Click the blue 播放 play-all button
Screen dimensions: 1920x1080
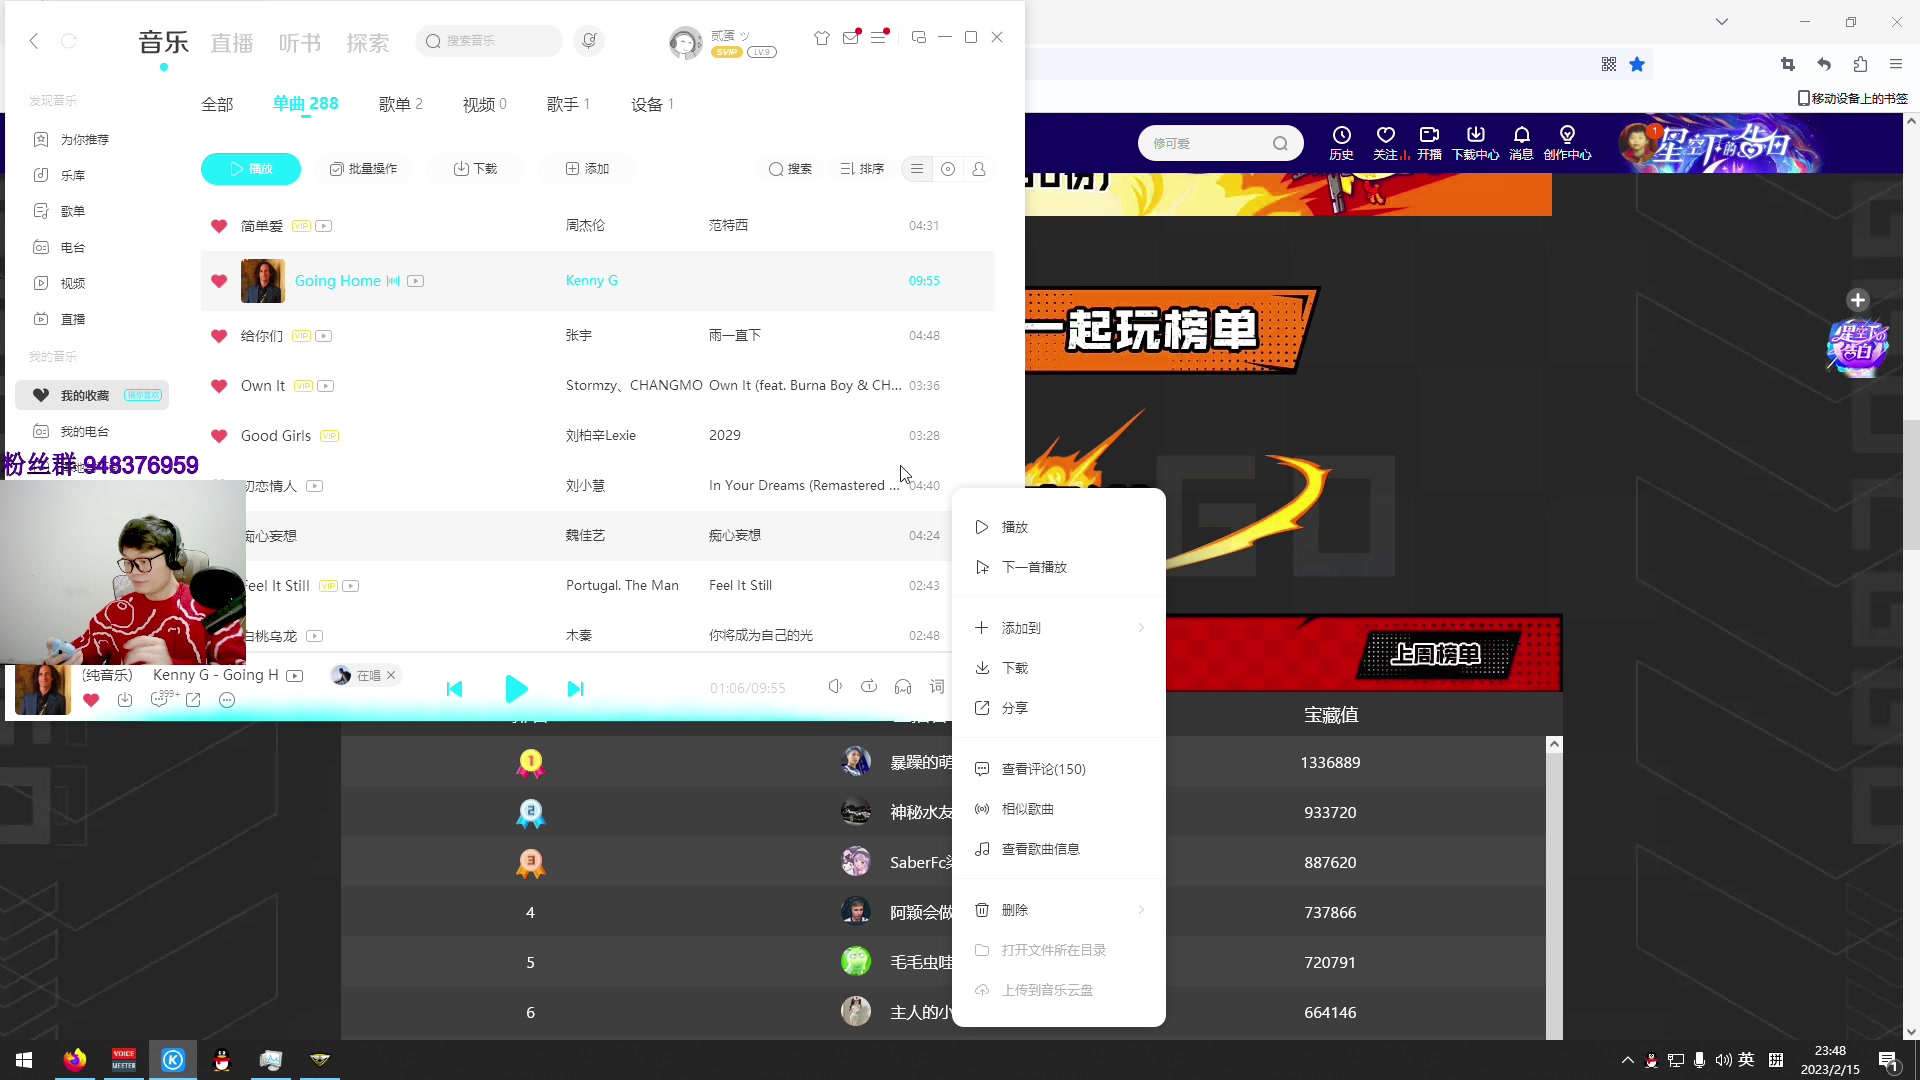[x=251, y=169]
